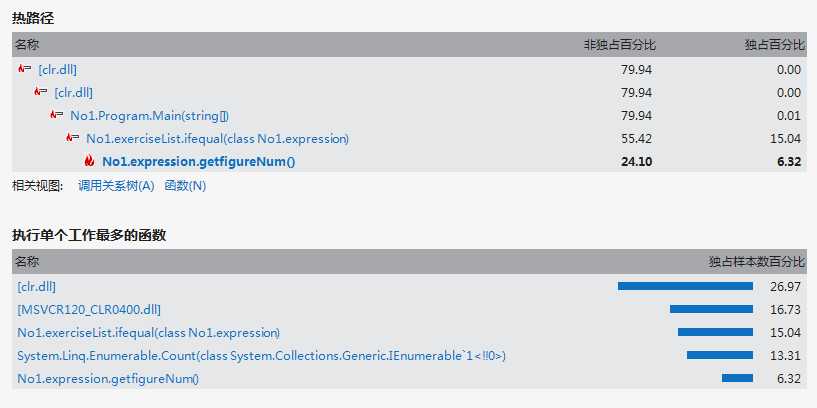Open ifequal link in most-work functions list
The height and width of the screenshot is (408, 817).
coord(148,332)
